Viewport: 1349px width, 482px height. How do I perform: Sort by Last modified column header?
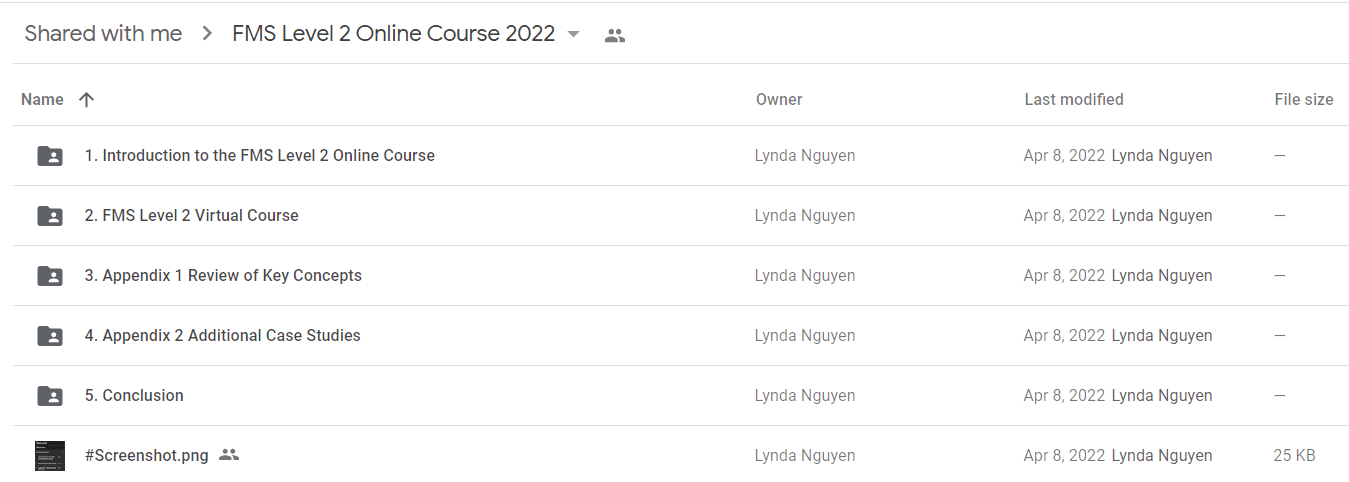point(1074,99)
